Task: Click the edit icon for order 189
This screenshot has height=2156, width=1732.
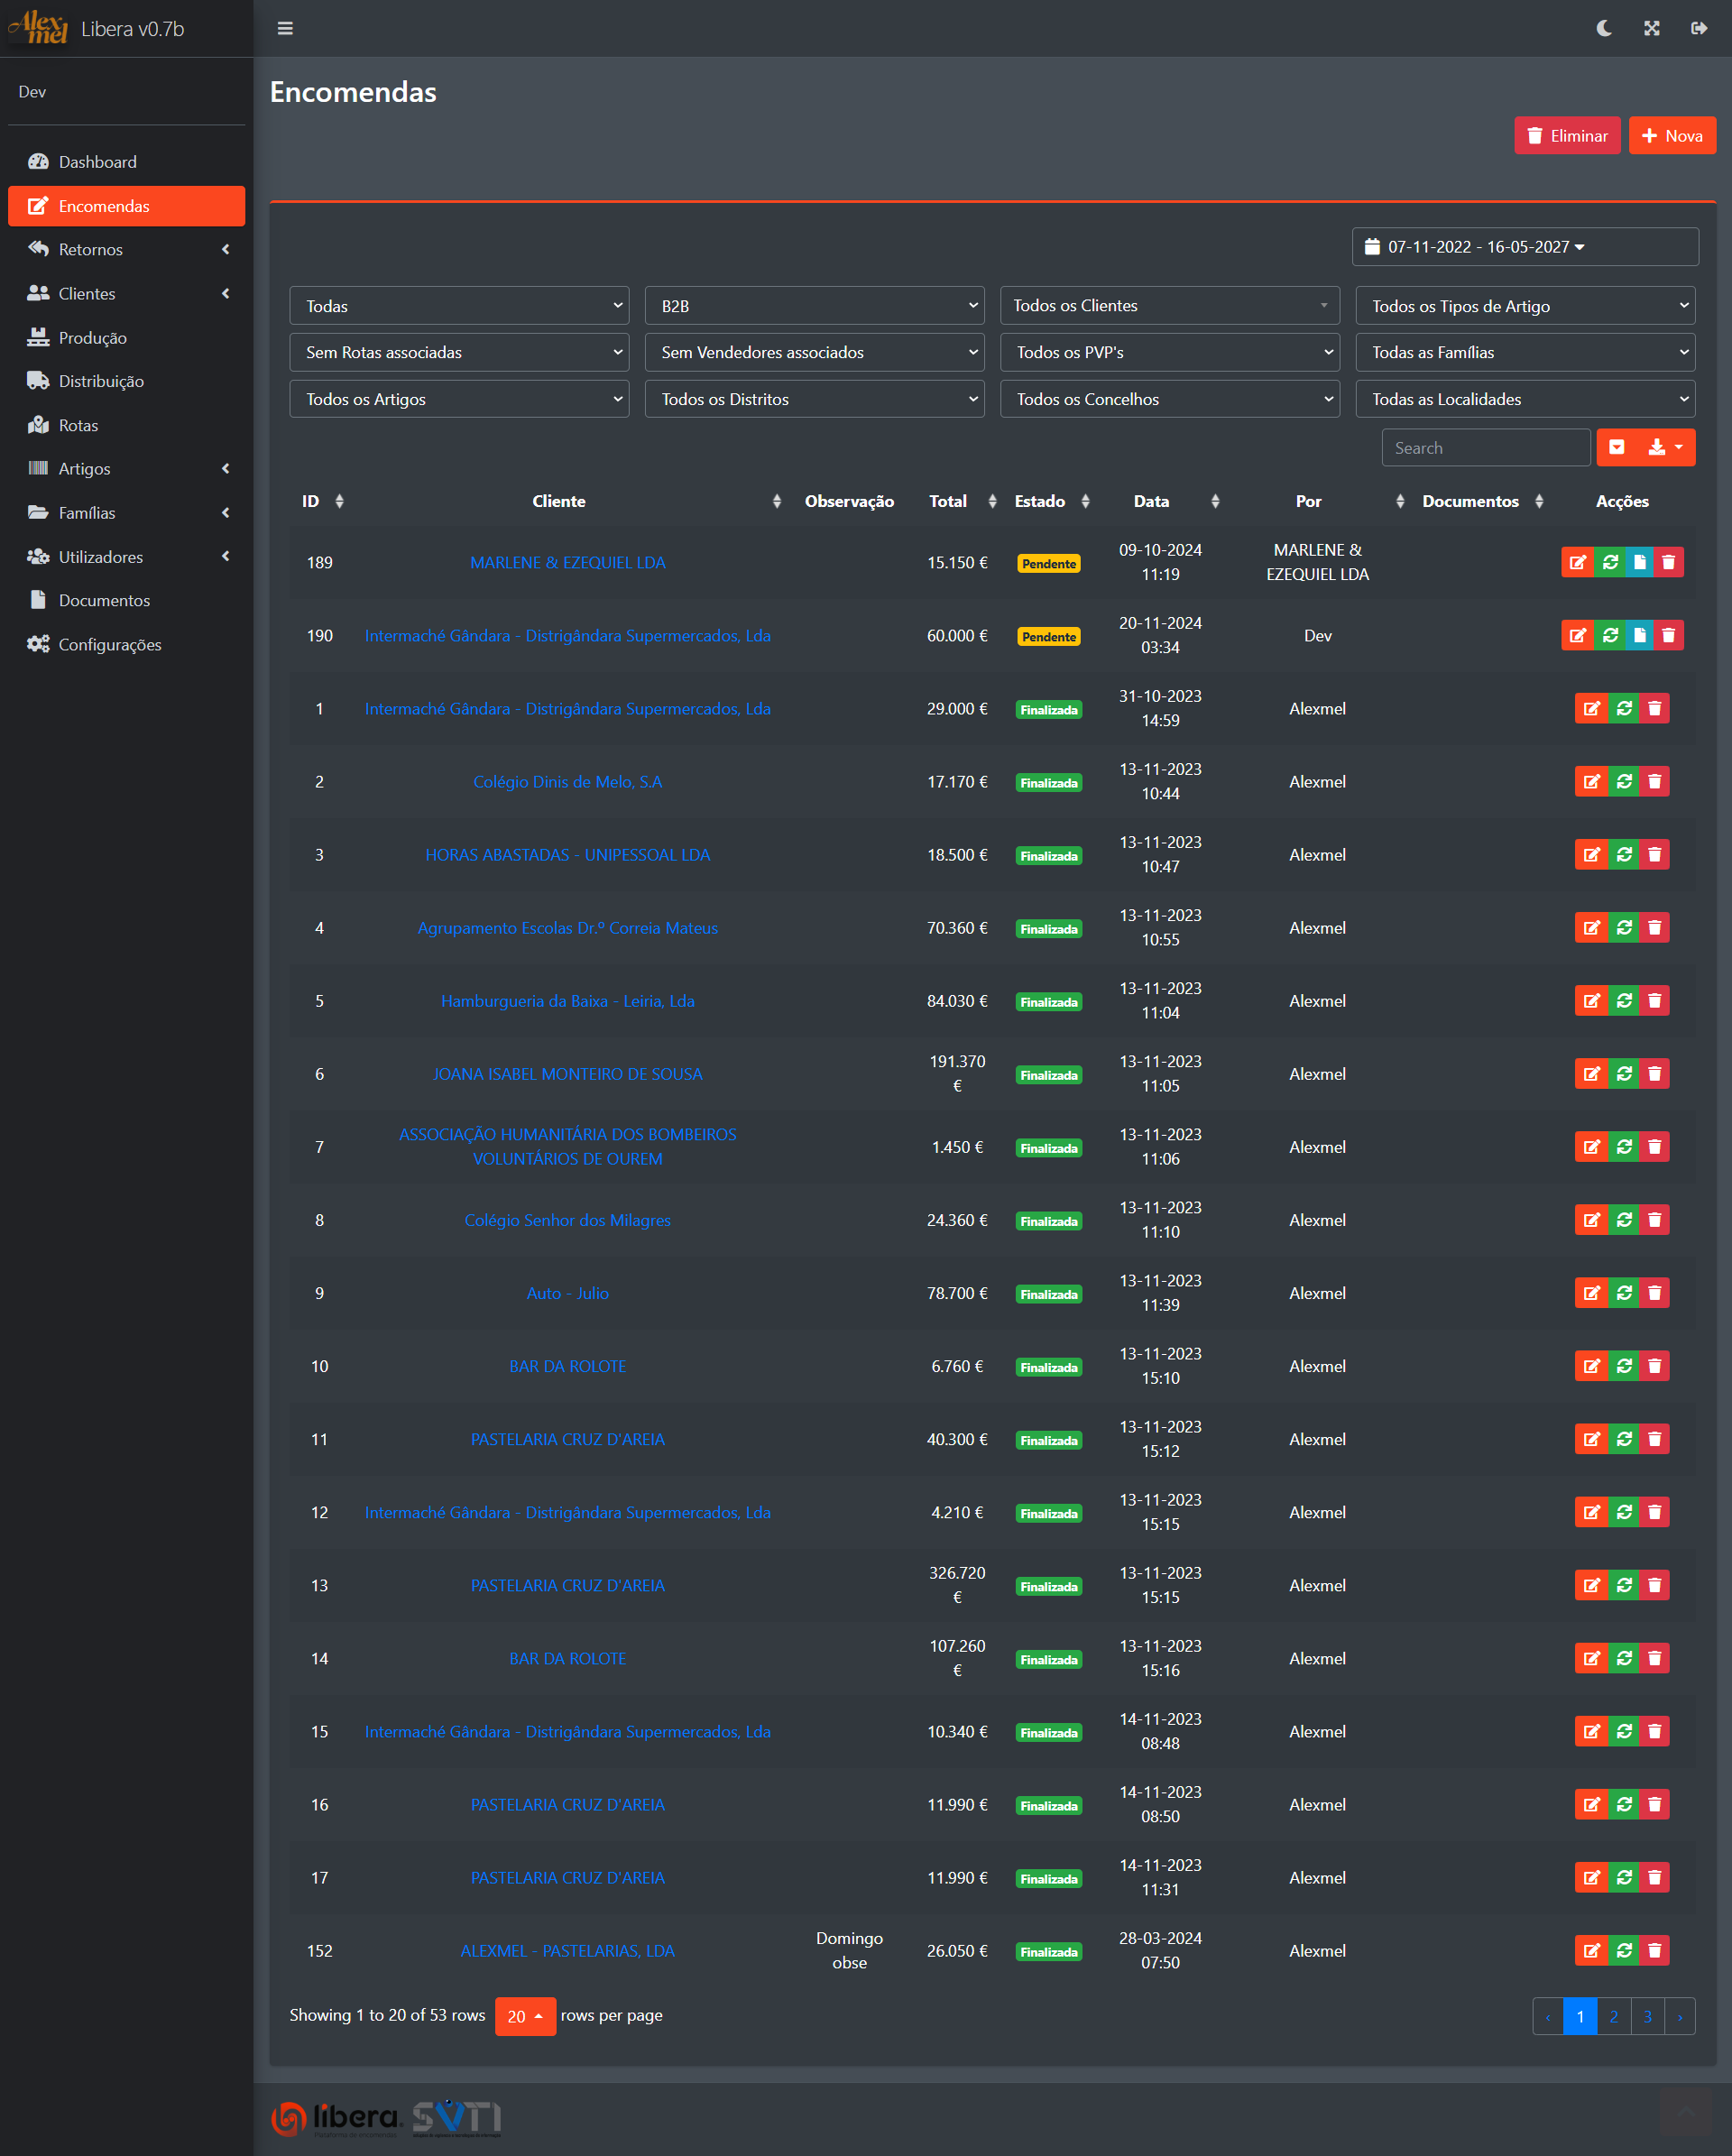Action: coord(1577,562)
